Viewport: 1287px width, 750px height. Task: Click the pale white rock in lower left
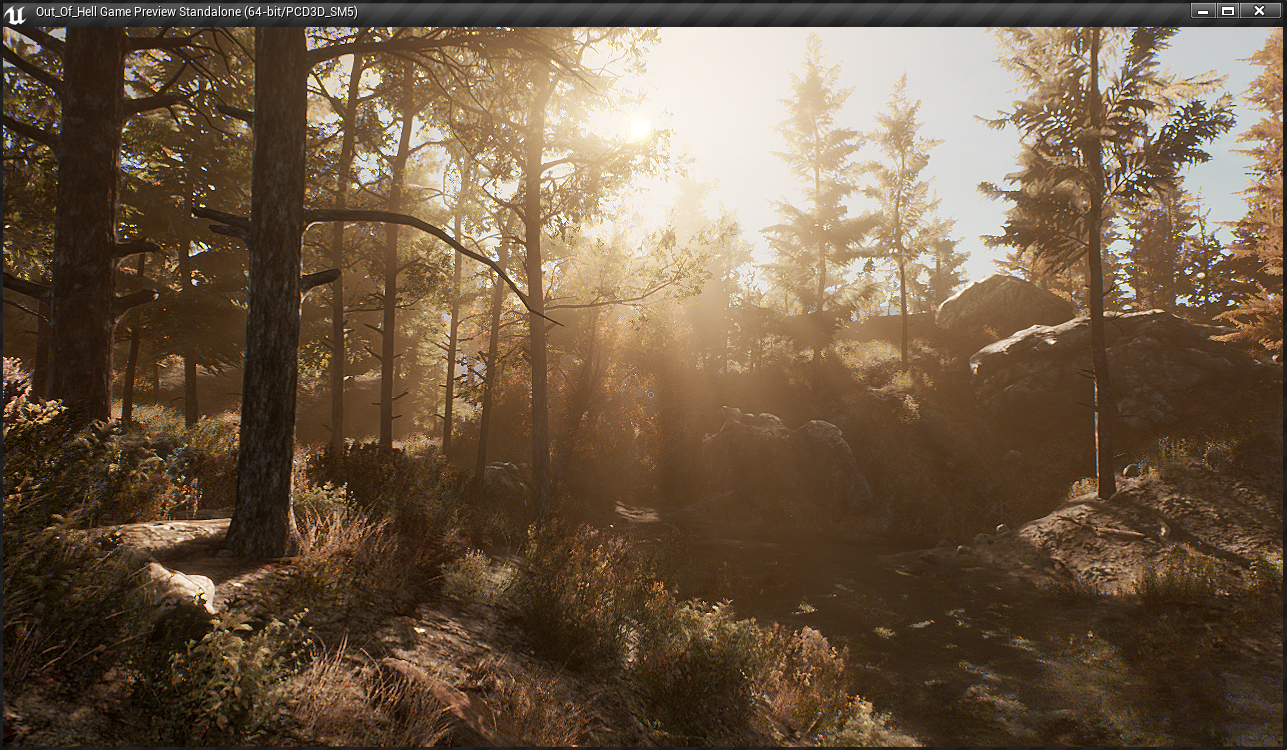(x=175, y=588)
